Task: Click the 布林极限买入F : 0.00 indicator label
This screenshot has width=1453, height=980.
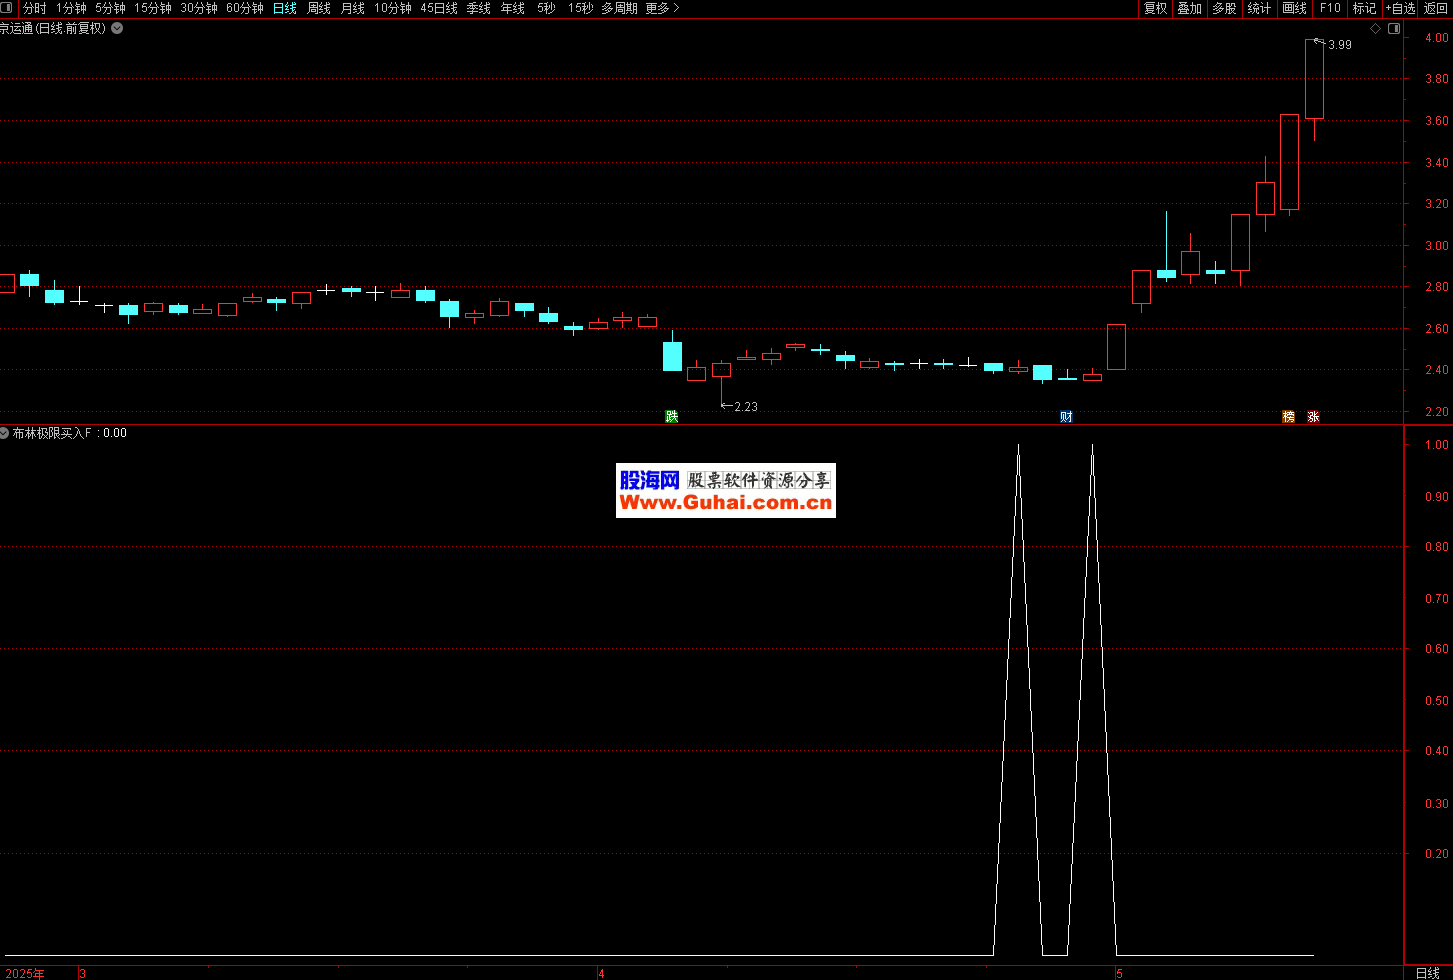Action: point(70,433)
